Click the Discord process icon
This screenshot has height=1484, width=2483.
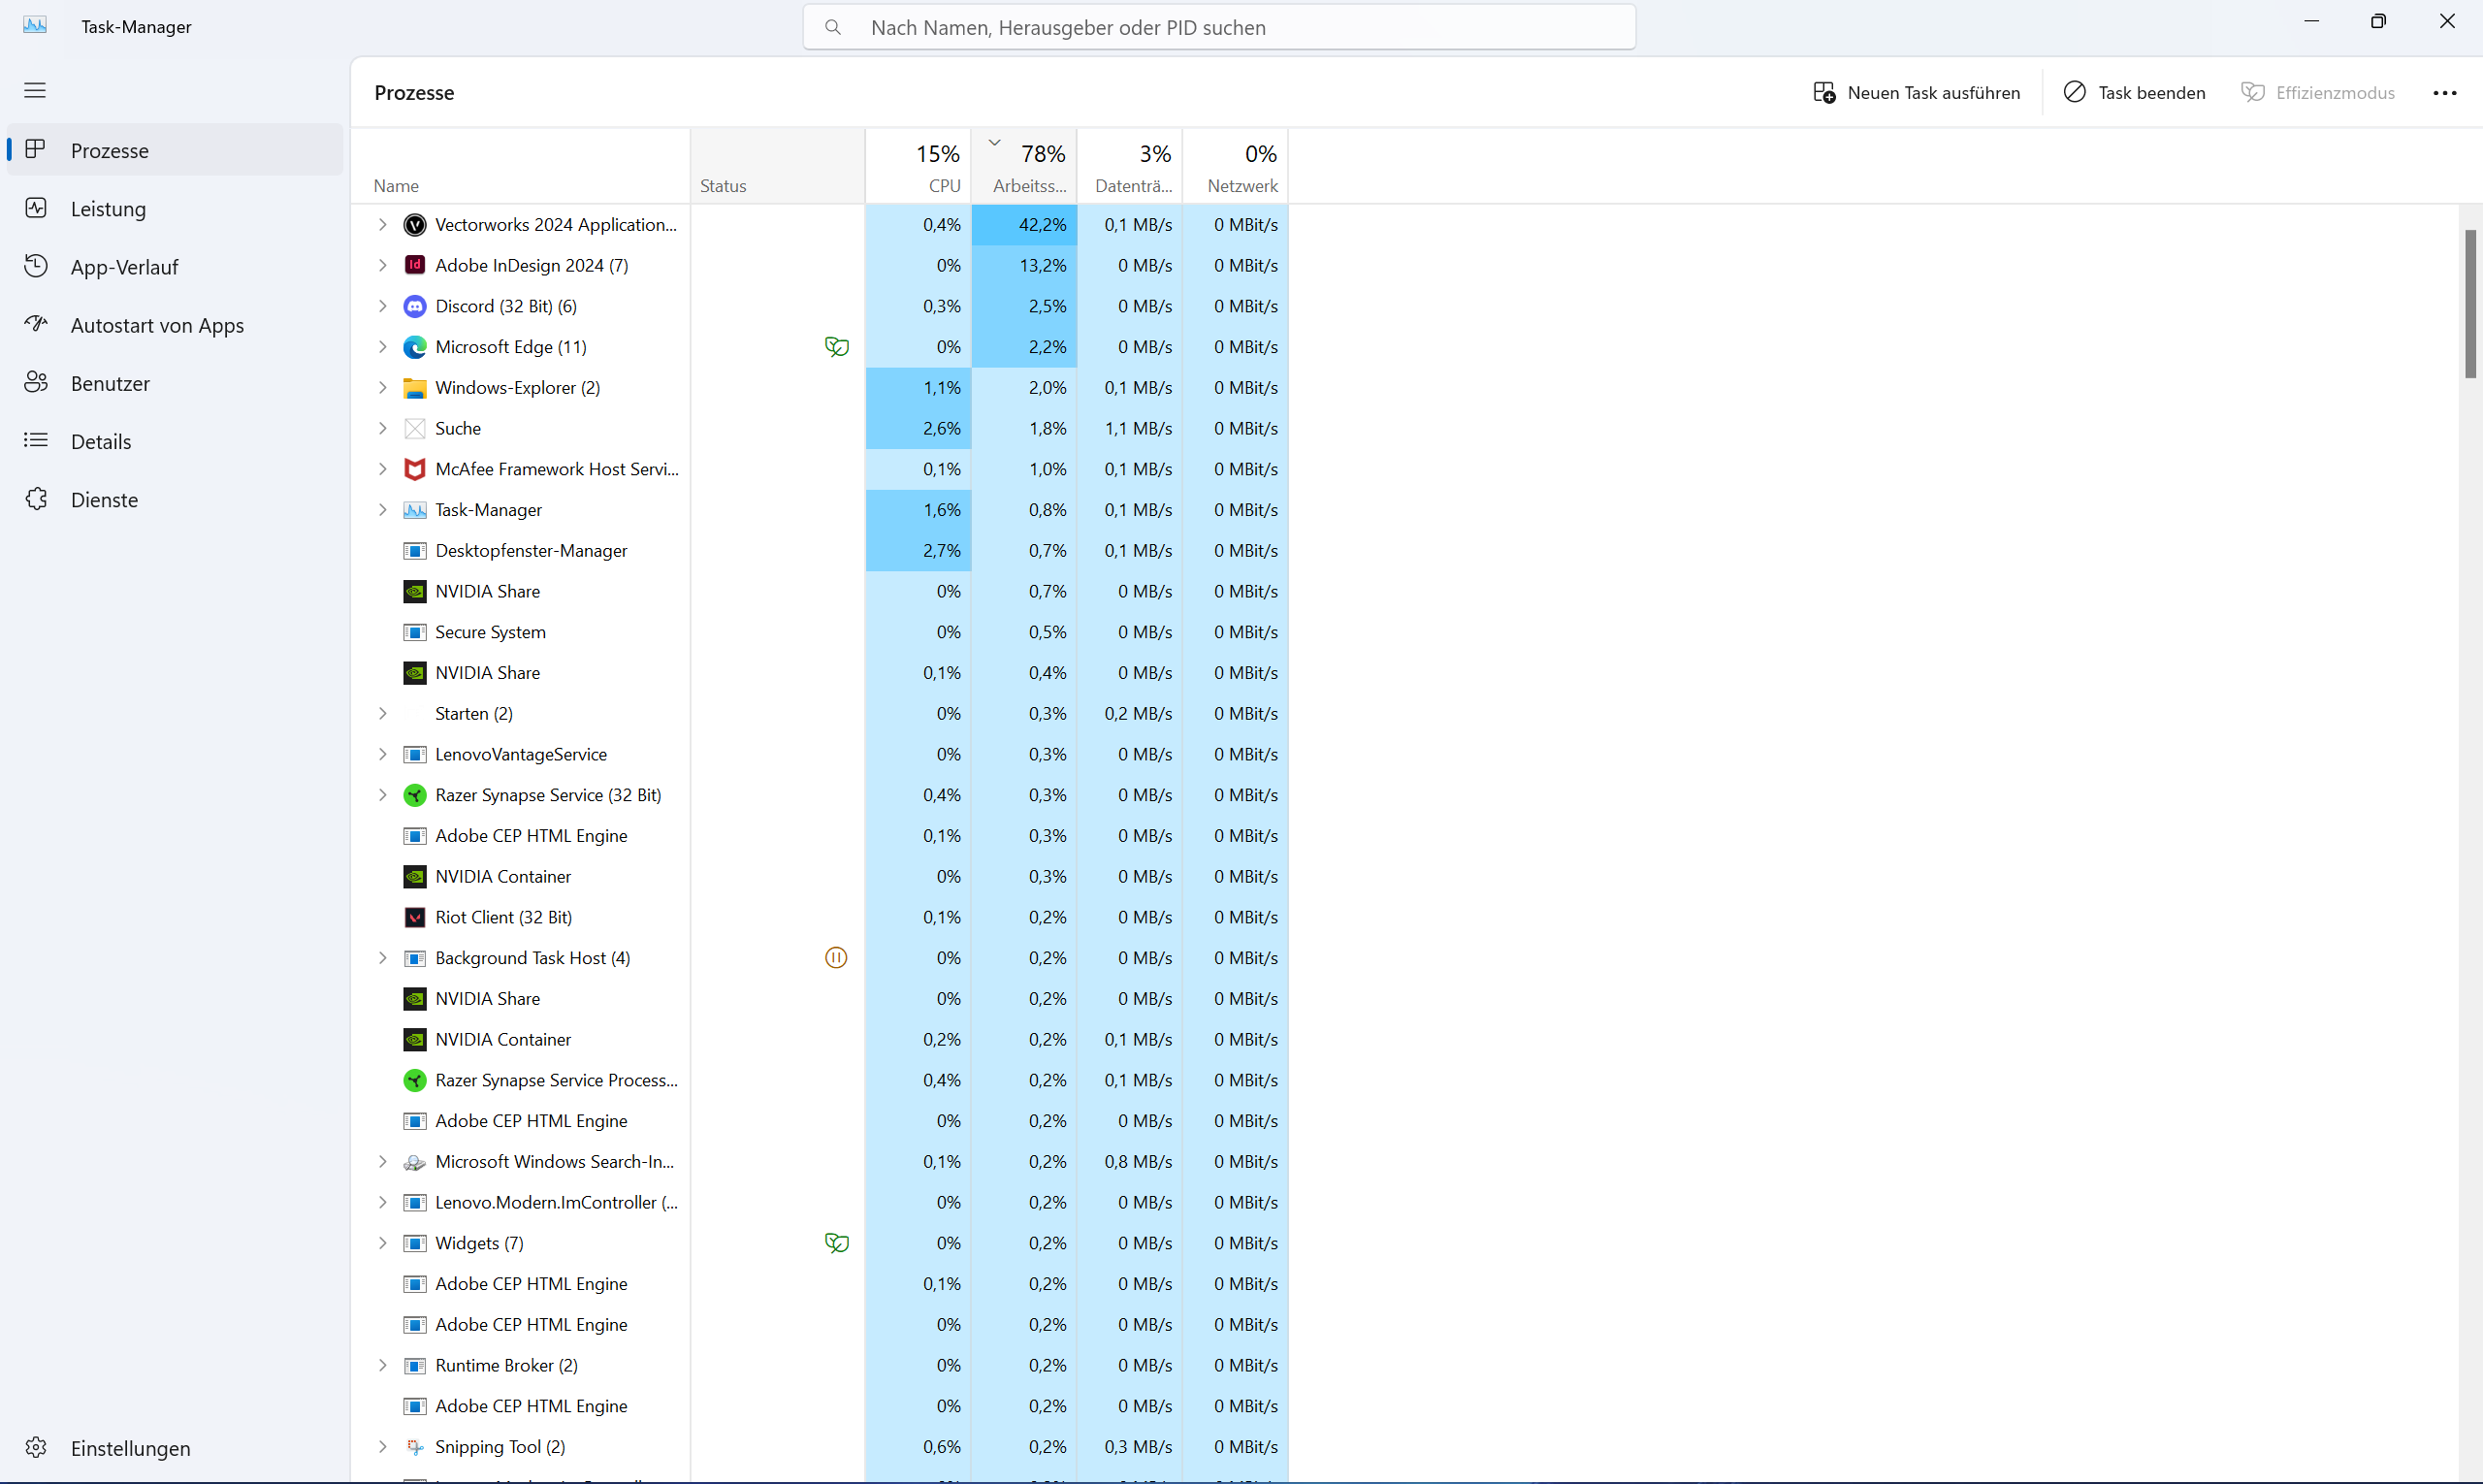tap(414, 307)
